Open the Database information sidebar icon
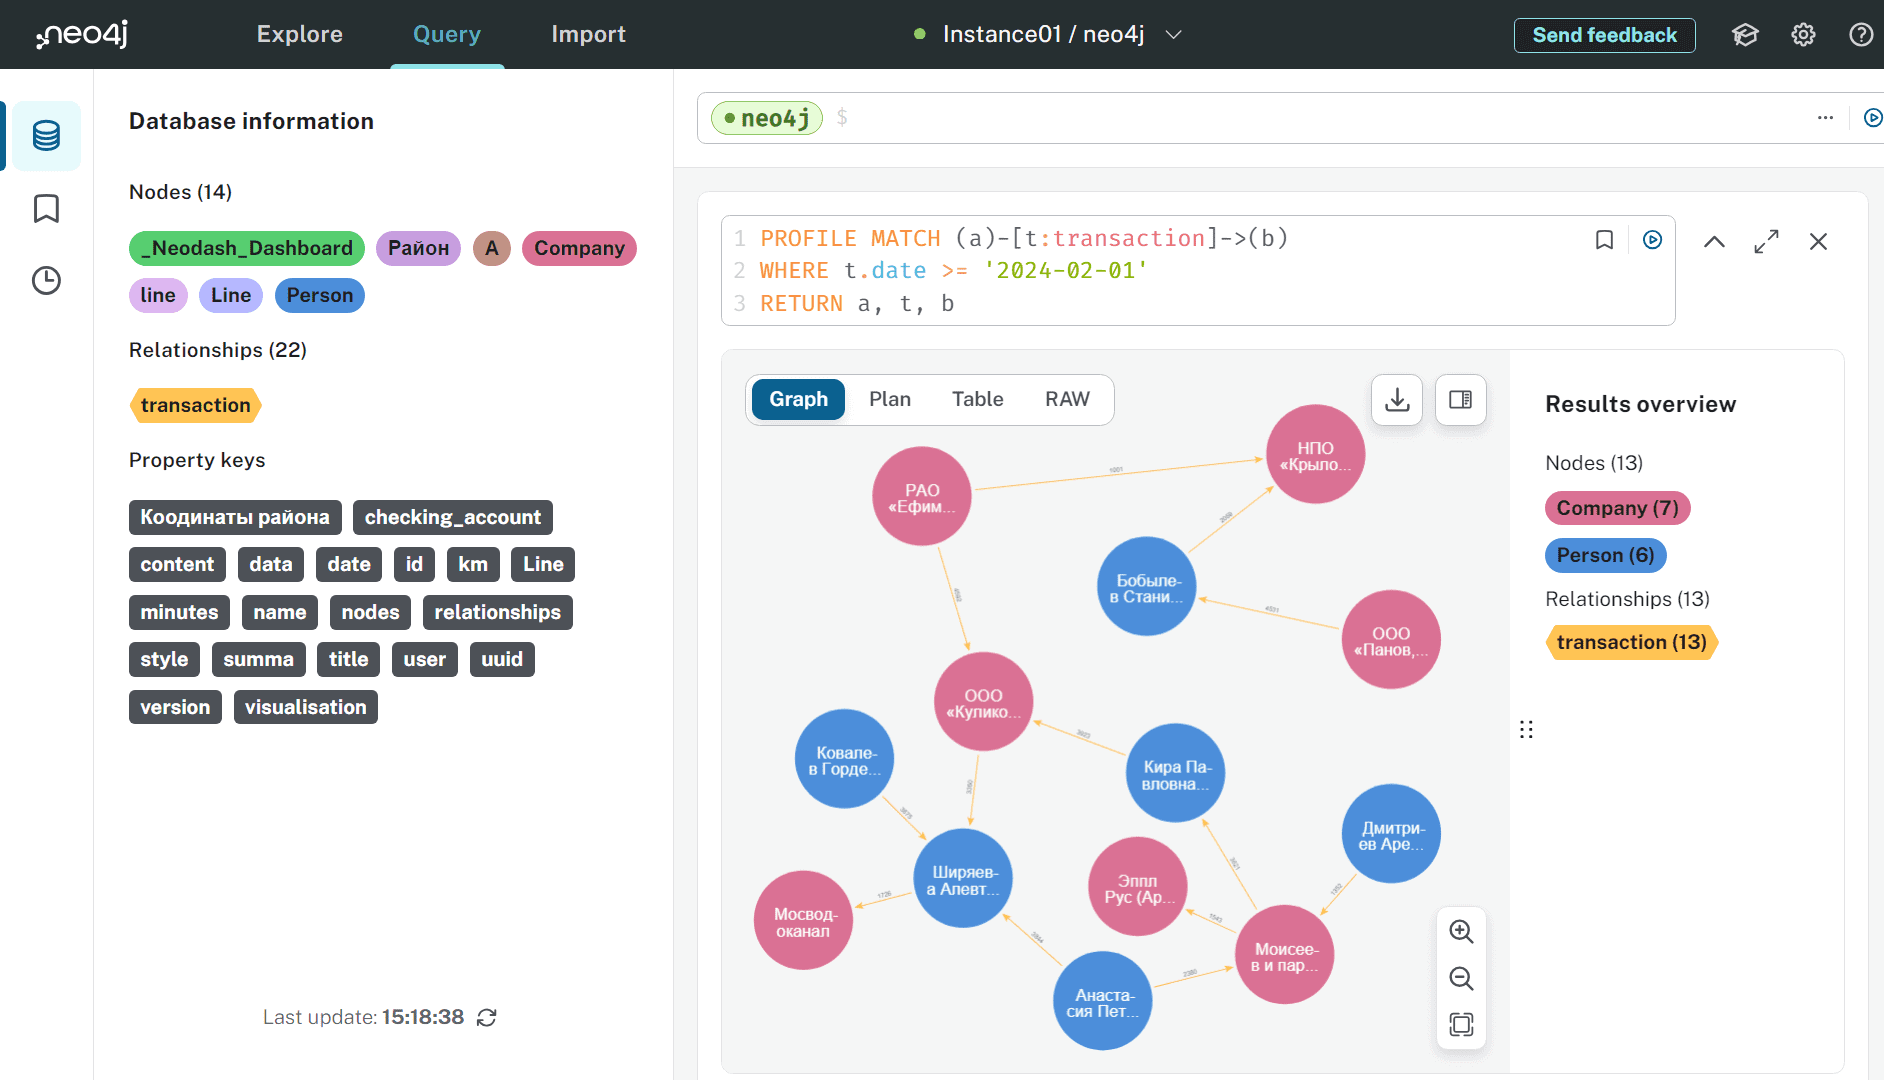The image size is (1884, 1086). click(46, 135)
